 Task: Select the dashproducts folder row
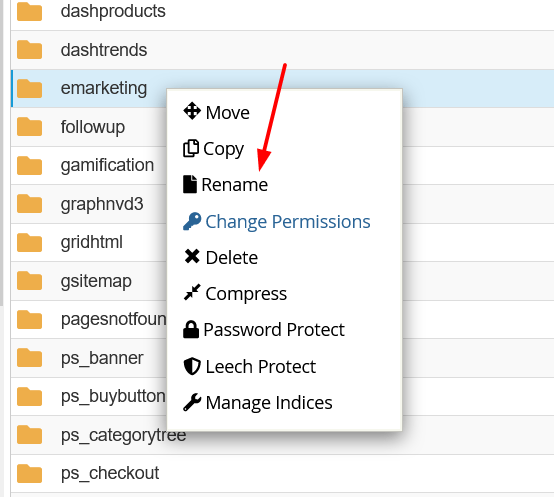(283, 11)
